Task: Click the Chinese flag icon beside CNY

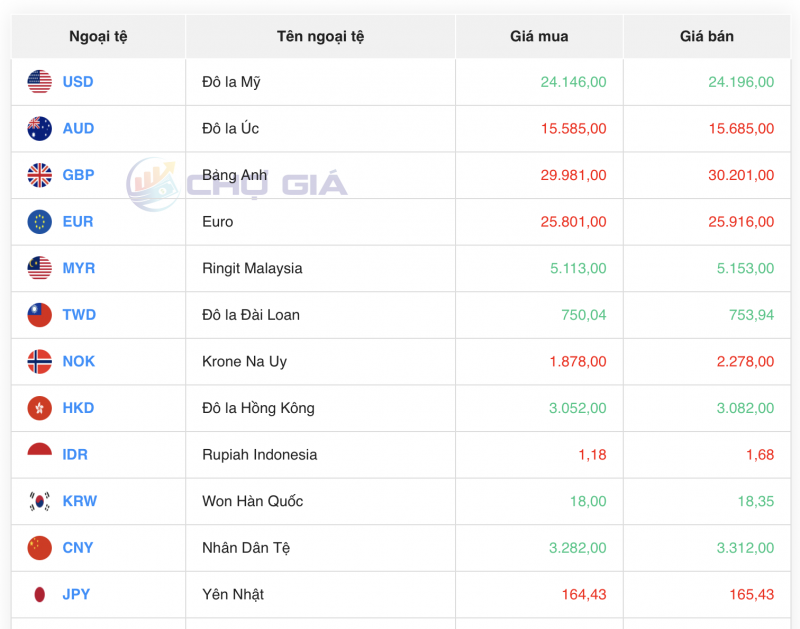Action: (x=38, y=548)
